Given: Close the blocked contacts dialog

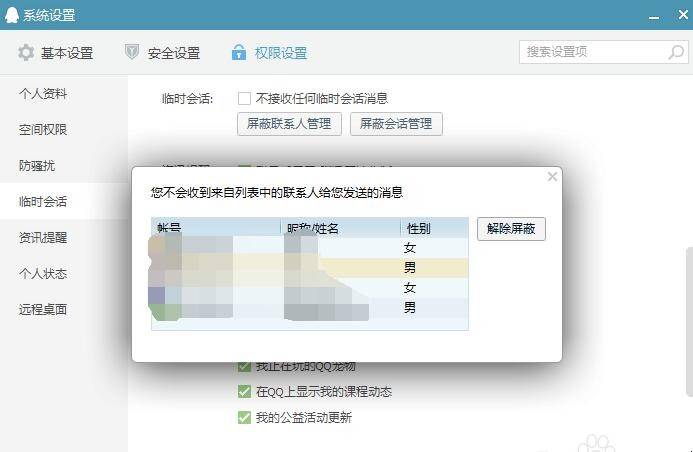Looking at the screenshot, I should pos(552,177).
